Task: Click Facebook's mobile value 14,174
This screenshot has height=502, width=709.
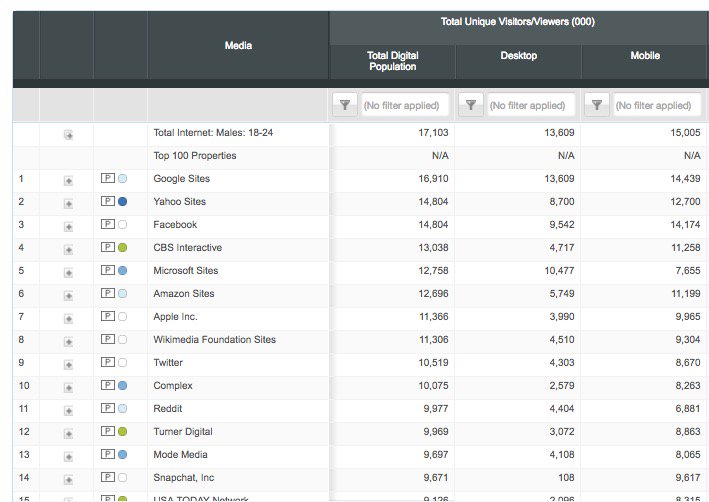Action: click(685, 225)
